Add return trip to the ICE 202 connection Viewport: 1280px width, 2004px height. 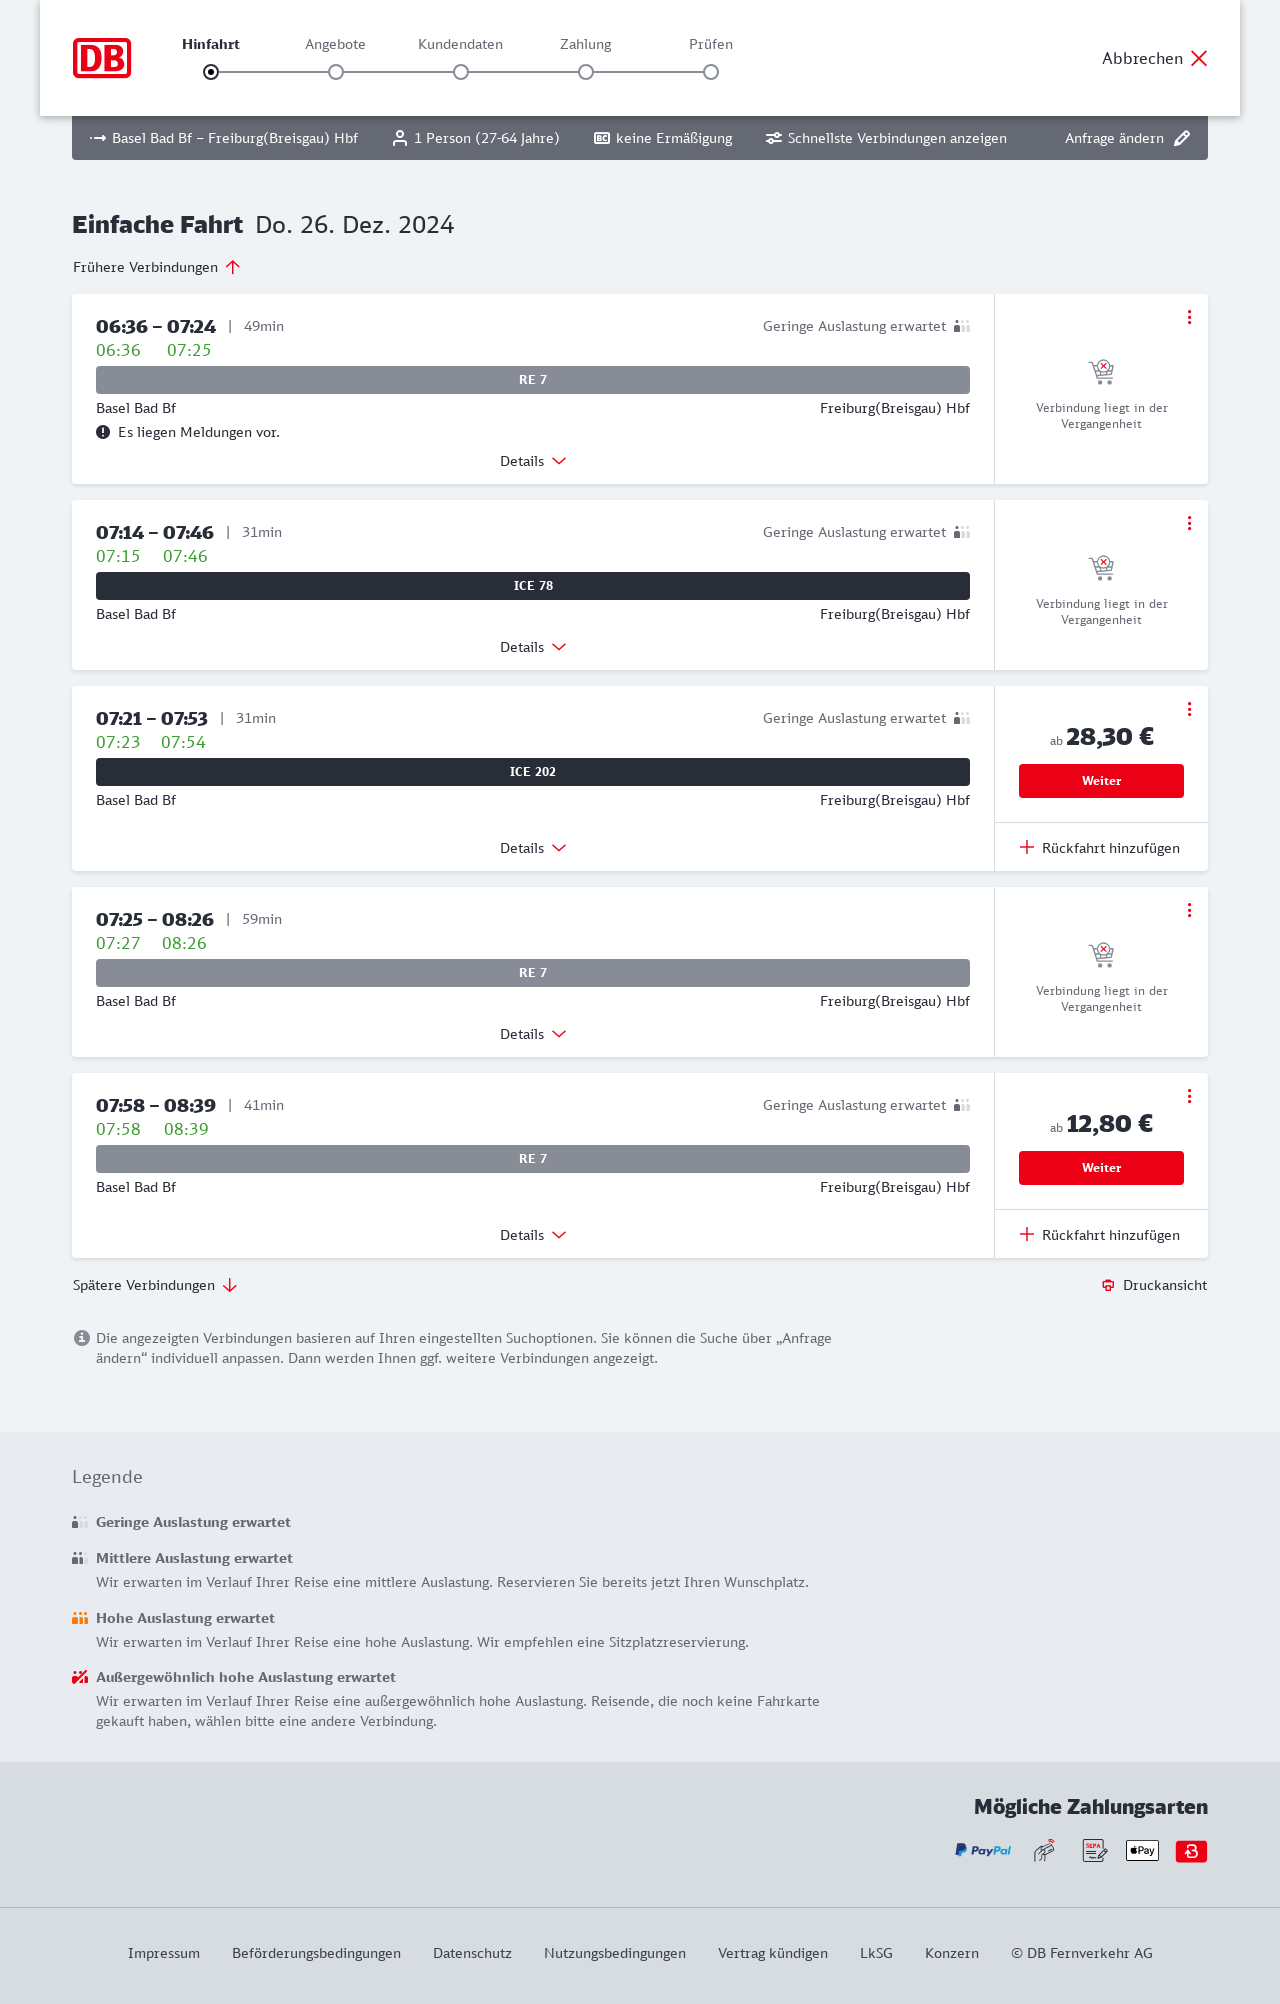[x=1100, y=848]
